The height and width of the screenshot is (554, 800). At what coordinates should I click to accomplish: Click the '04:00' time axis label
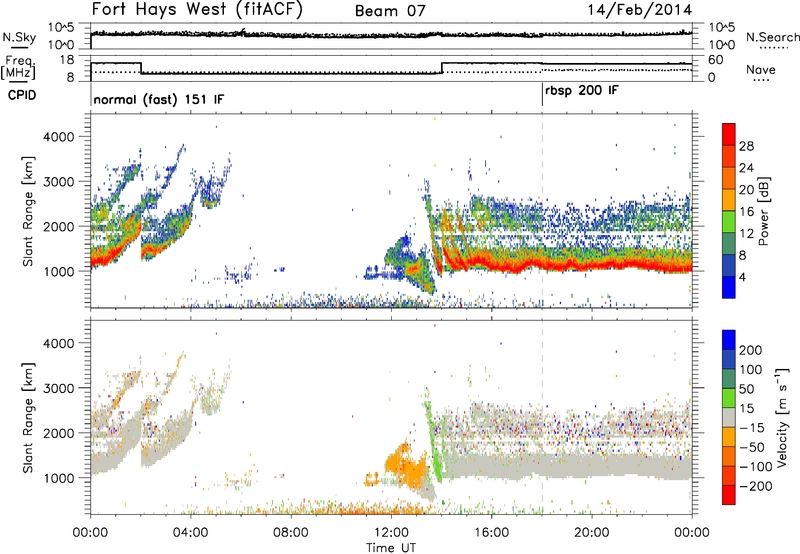click(x=190, y=533)
